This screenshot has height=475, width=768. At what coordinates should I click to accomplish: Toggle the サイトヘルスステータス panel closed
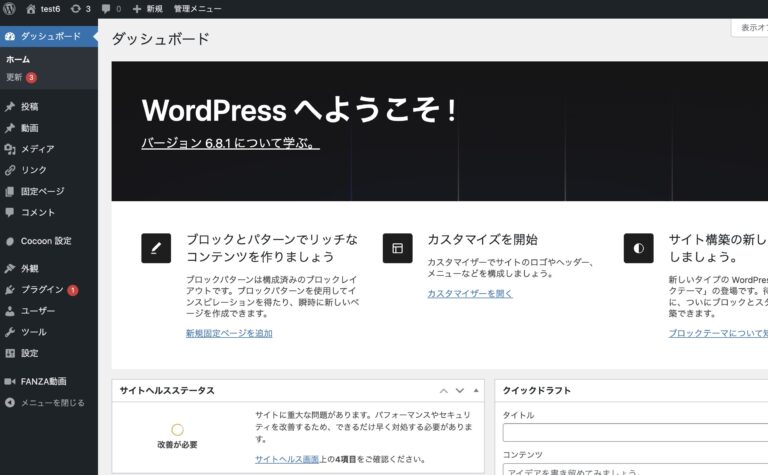477,391
